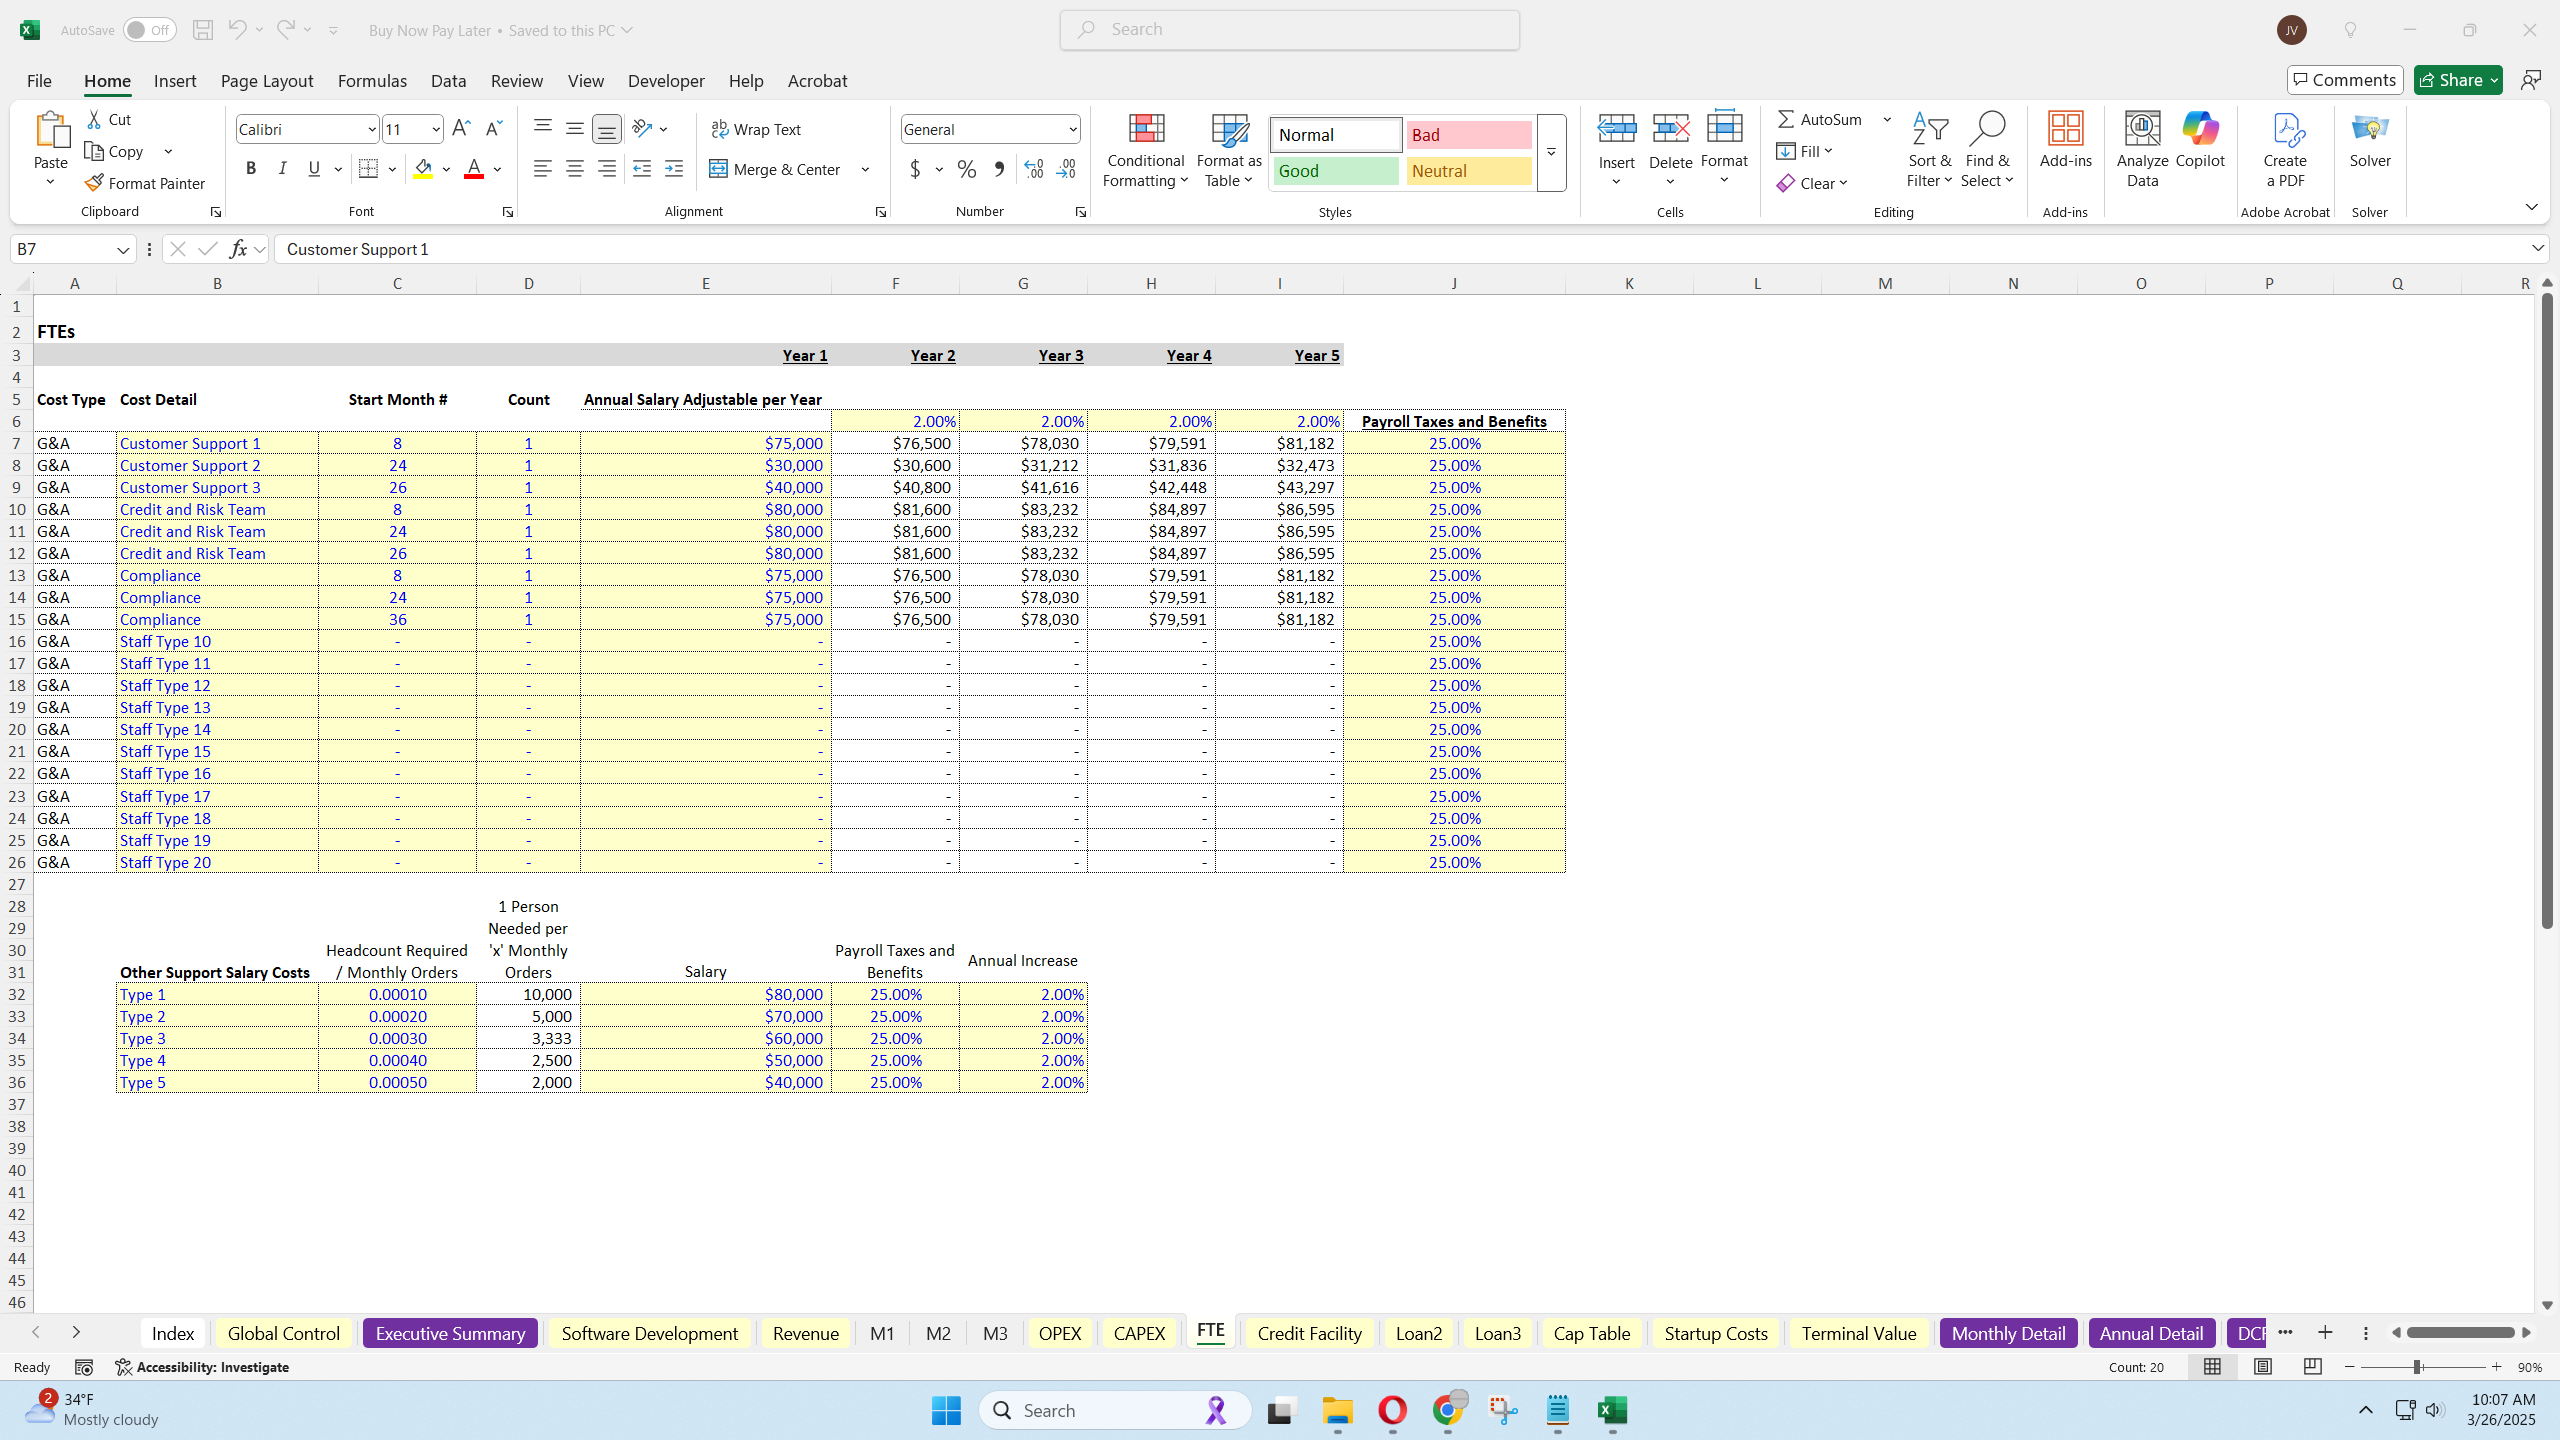The image size is (2560, 1440).
Task: Apply the red font color swatch
Action: coord(473,170)
